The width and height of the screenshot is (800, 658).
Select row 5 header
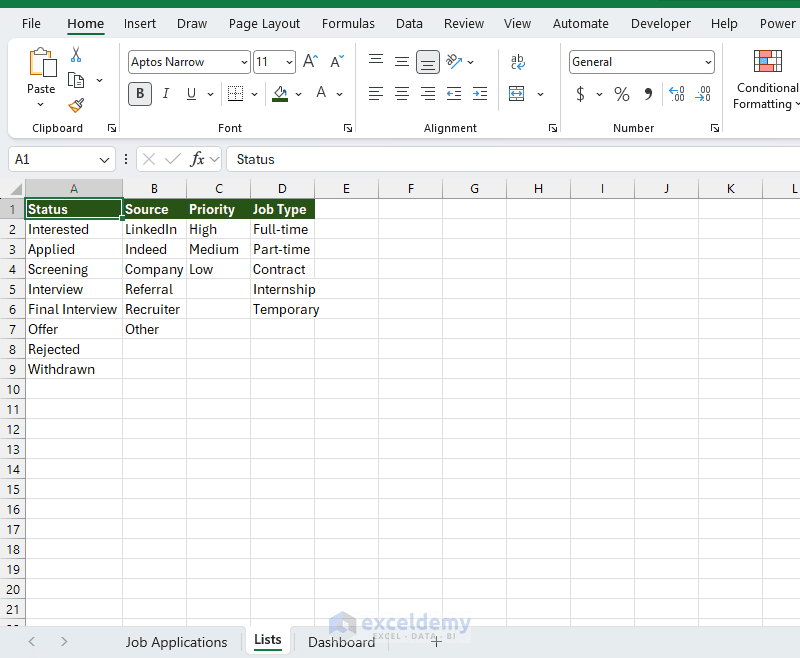pos(12,290)
